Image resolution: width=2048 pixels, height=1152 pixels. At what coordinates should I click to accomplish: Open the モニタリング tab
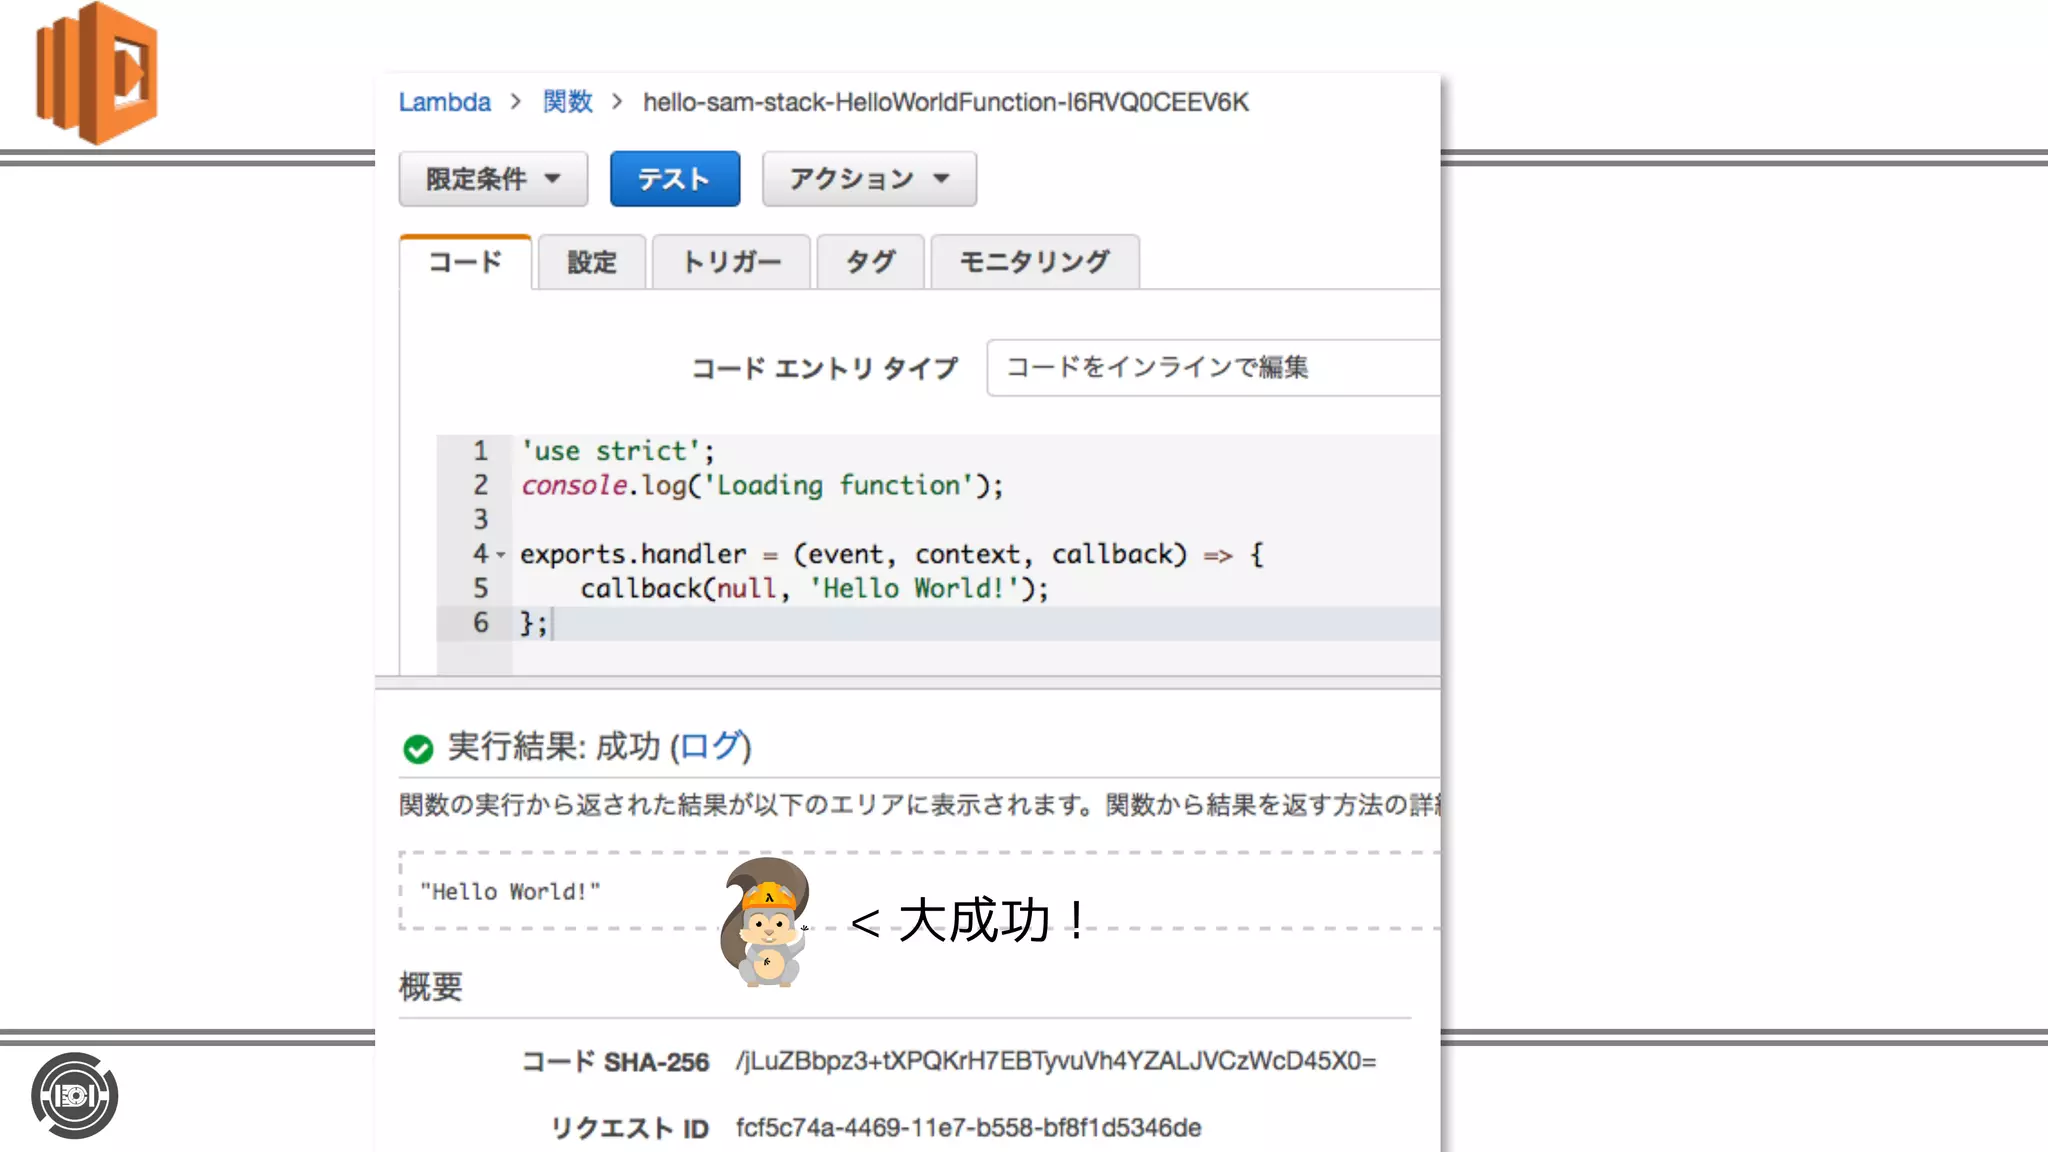pos(1034,262)
